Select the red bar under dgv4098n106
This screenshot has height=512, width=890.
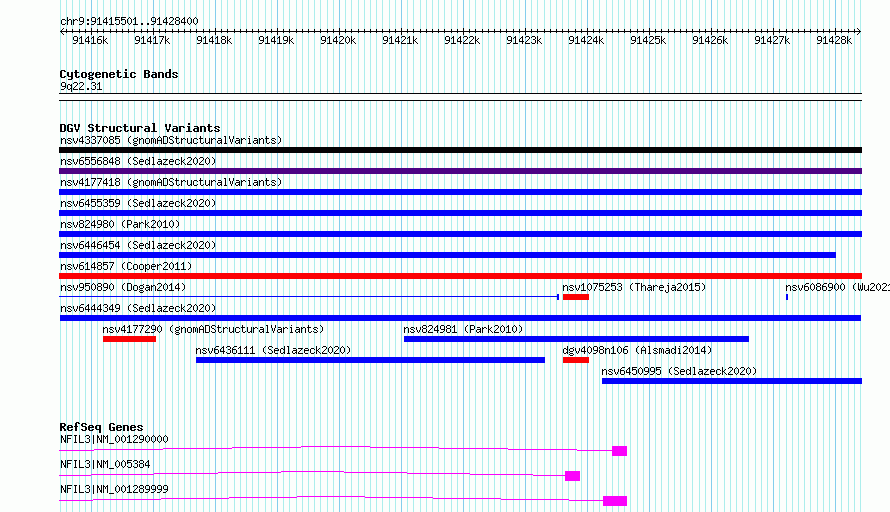pos(576,360)
